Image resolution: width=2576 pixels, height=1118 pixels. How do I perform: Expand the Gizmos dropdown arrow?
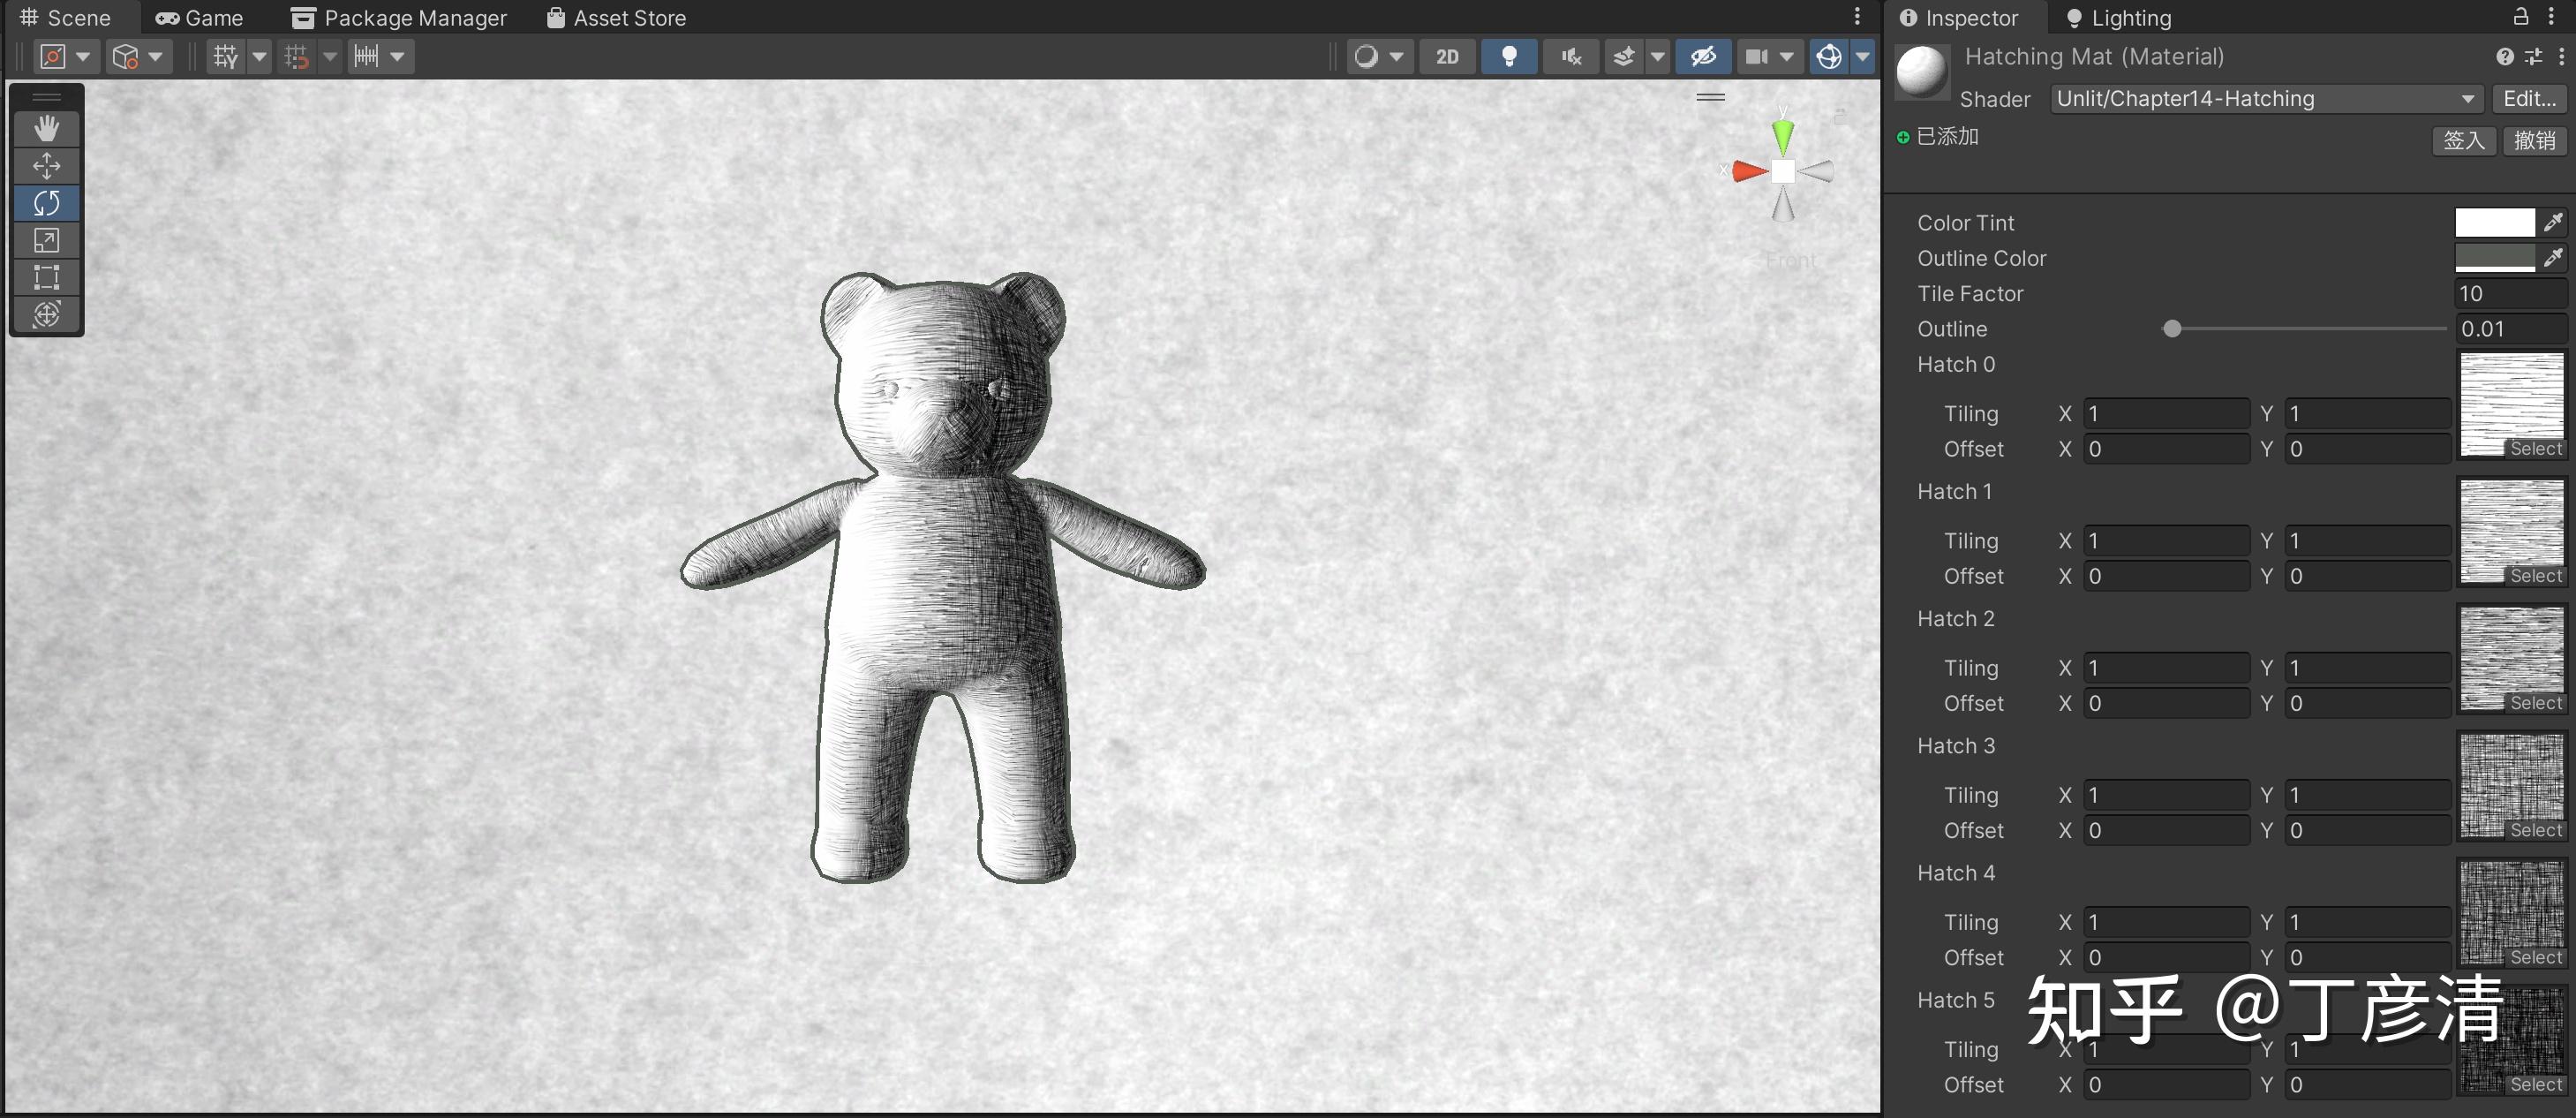pyautogui.click(x=1862, y=56)
